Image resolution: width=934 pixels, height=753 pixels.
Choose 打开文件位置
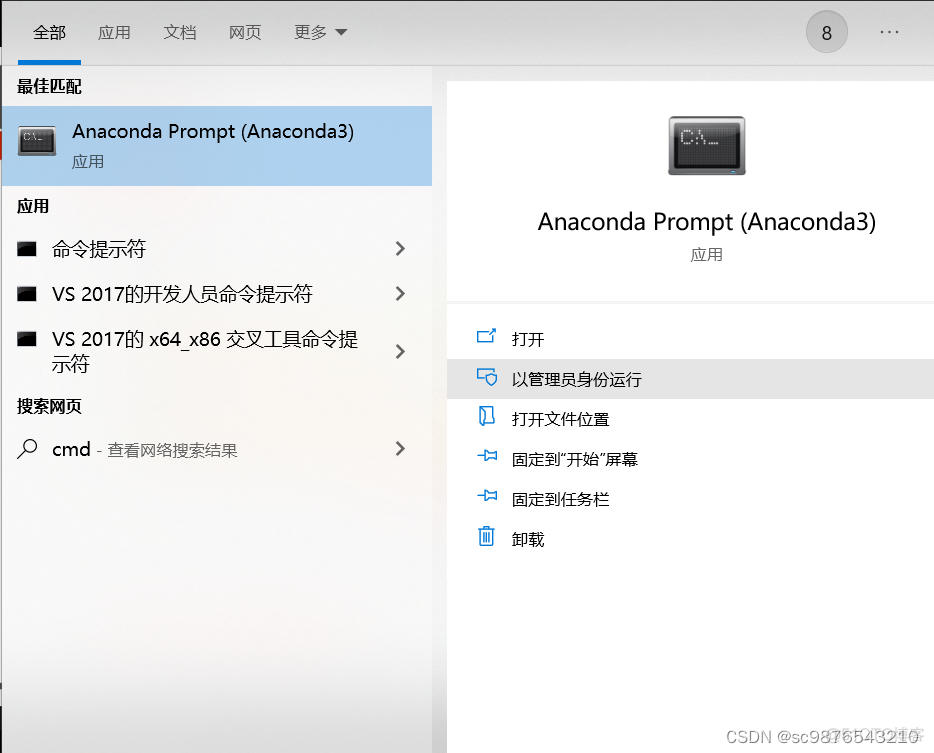click(690, 419)
